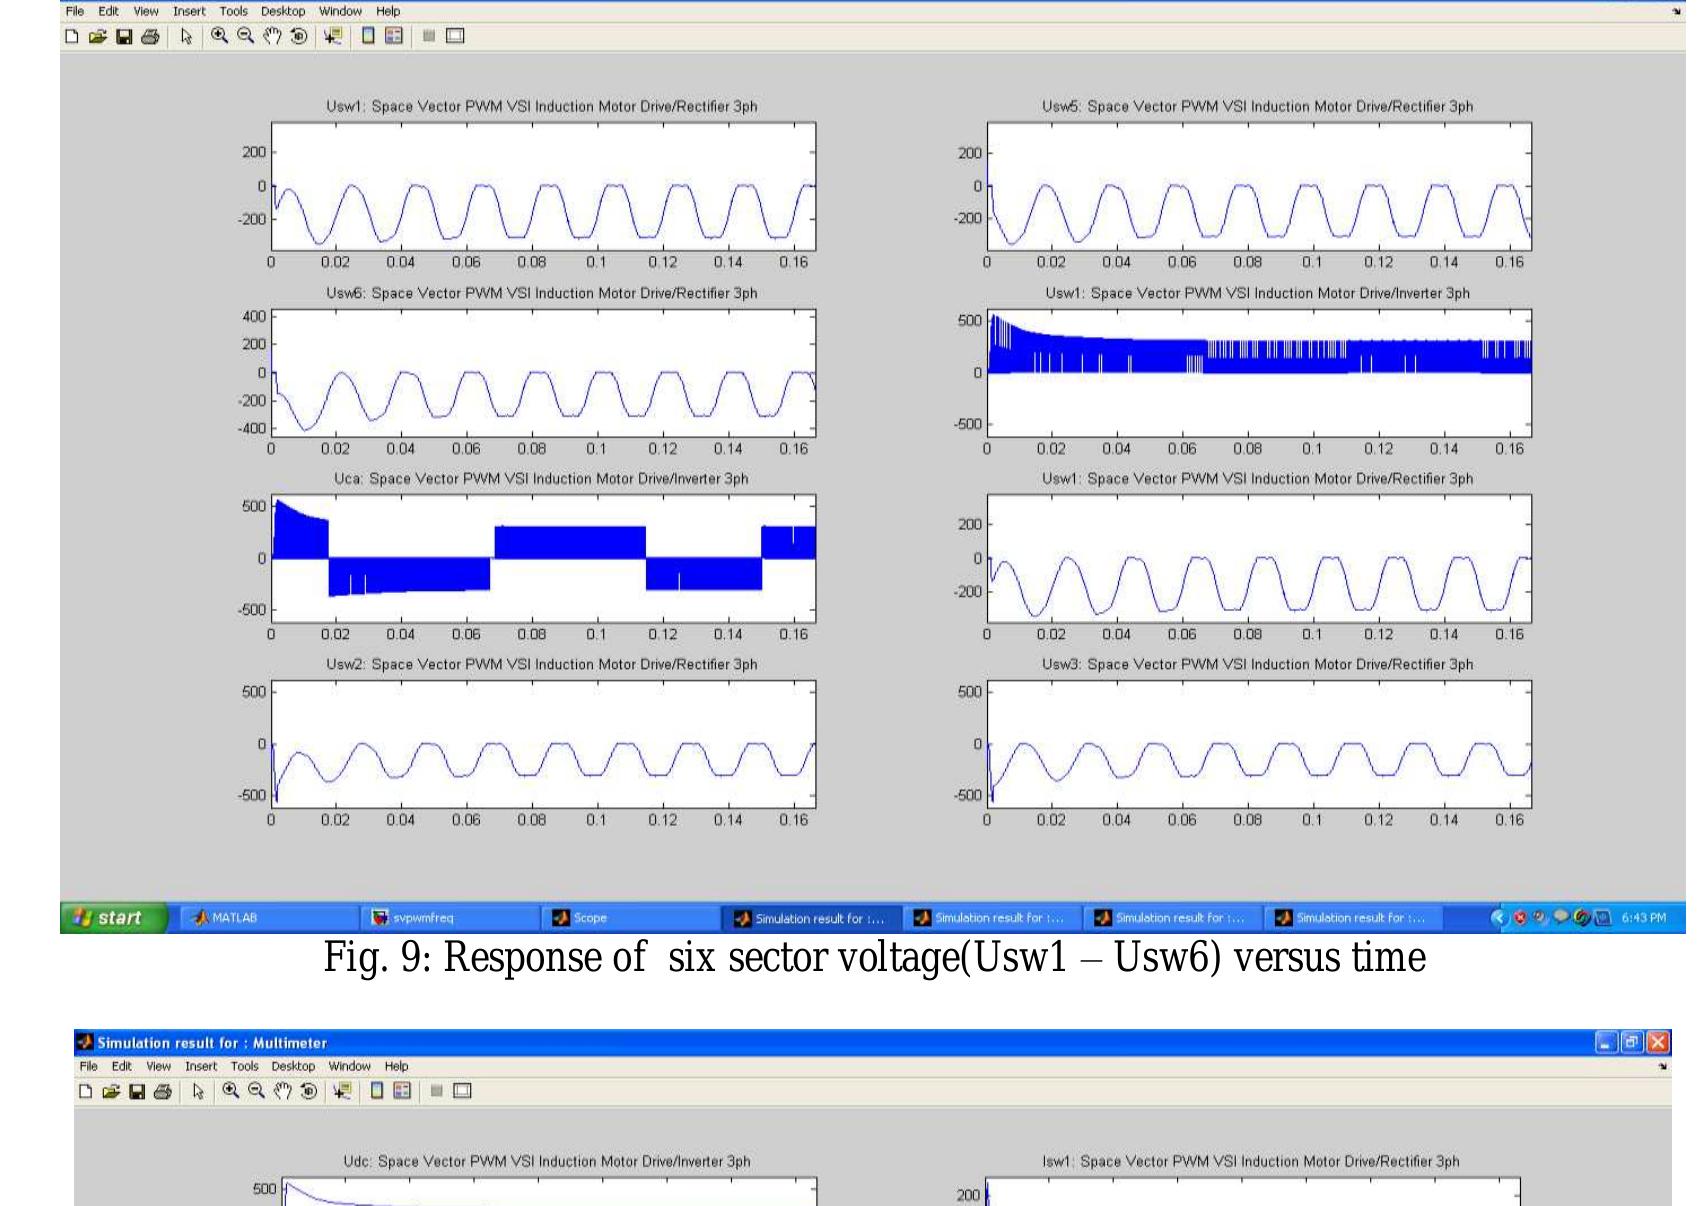Click Save icon in Fig. 9 window toolbar

[x=124, y=37]
